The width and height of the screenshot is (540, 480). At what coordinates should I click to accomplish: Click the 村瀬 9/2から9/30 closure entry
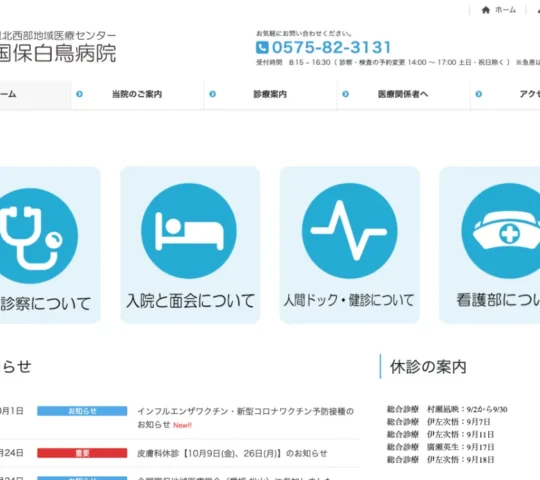coord(447,409)
